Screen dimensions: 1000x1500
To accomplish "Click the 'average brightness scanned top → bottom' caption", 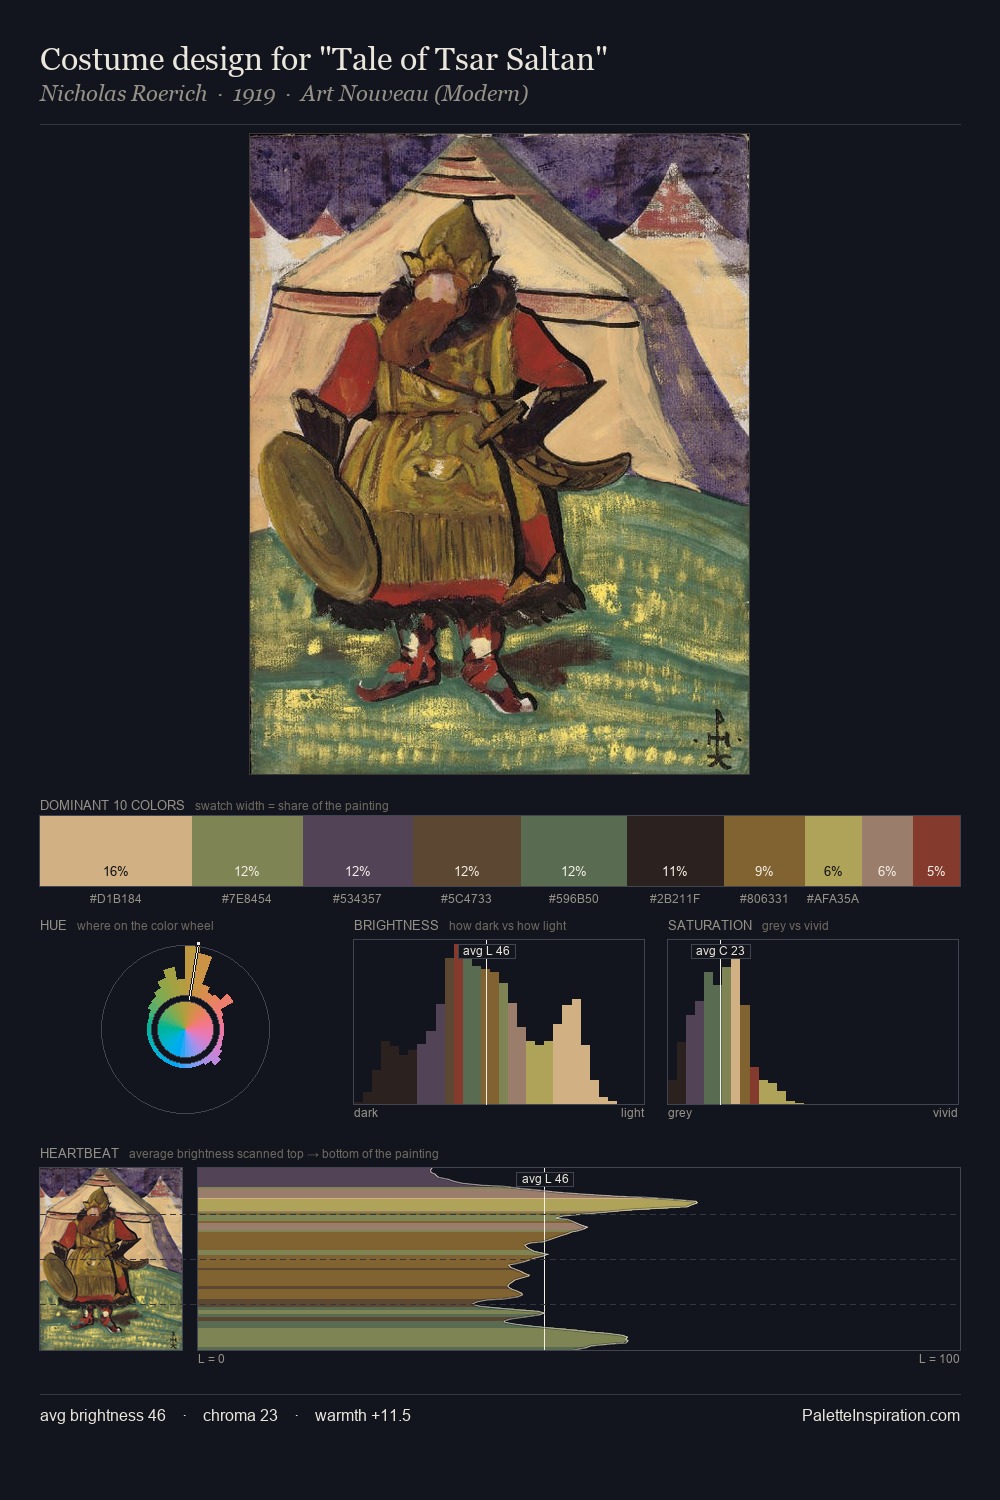I will pyautogui.click(x=284, y=1154).
